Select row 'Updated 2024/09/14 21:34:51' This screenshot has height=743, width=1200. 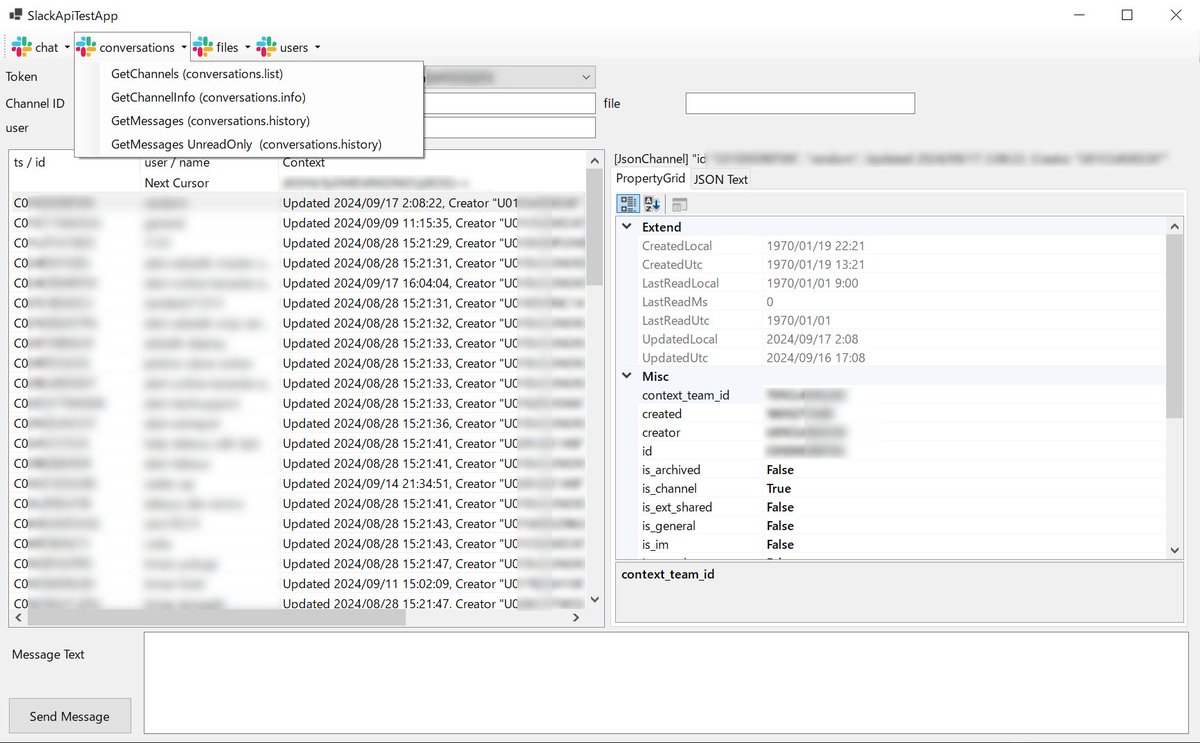pyautogui.click(x=298, y=483)
